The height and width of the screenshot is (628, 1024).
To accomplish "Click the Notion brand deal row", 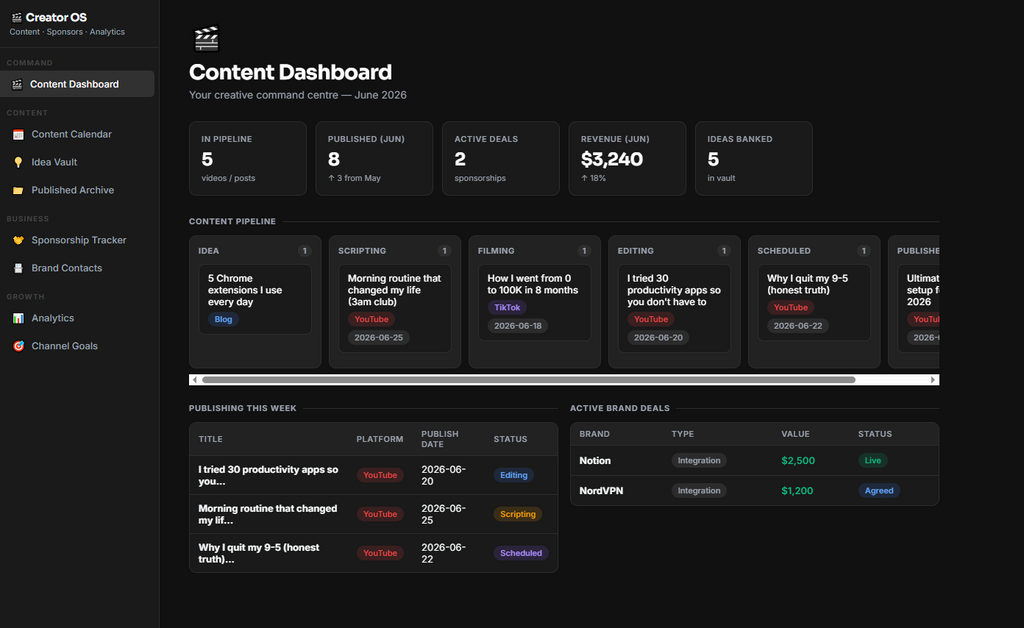I will point(754,461).
